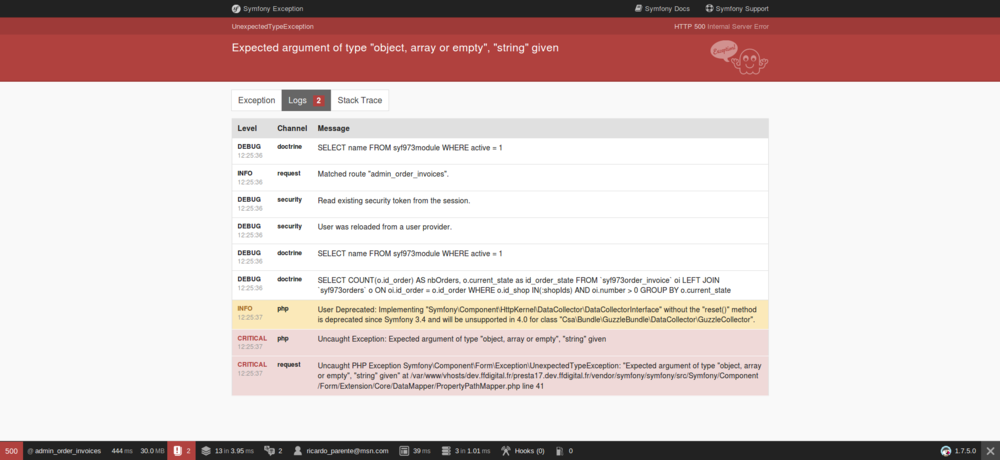Click the Symfony version icon beside 1.7.5.0
The height and width of the screenshot is (460, 1000).
click(x=946, y=450)
